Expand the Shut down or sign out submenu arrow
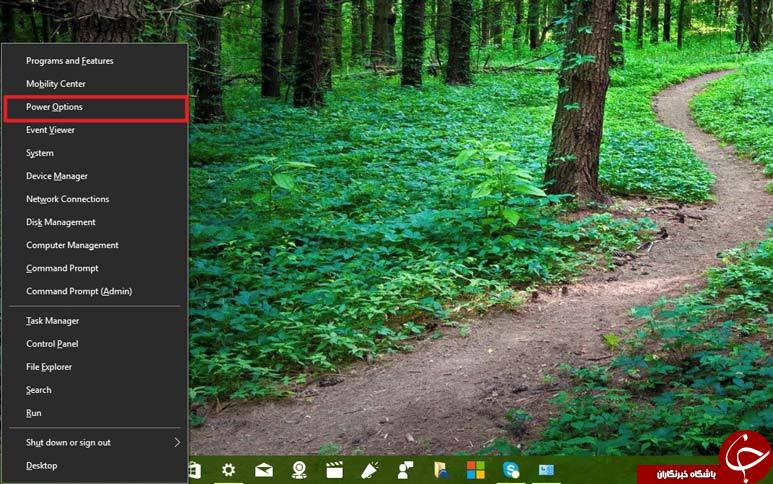Screen dimensions: 773x484 [177, 443]
